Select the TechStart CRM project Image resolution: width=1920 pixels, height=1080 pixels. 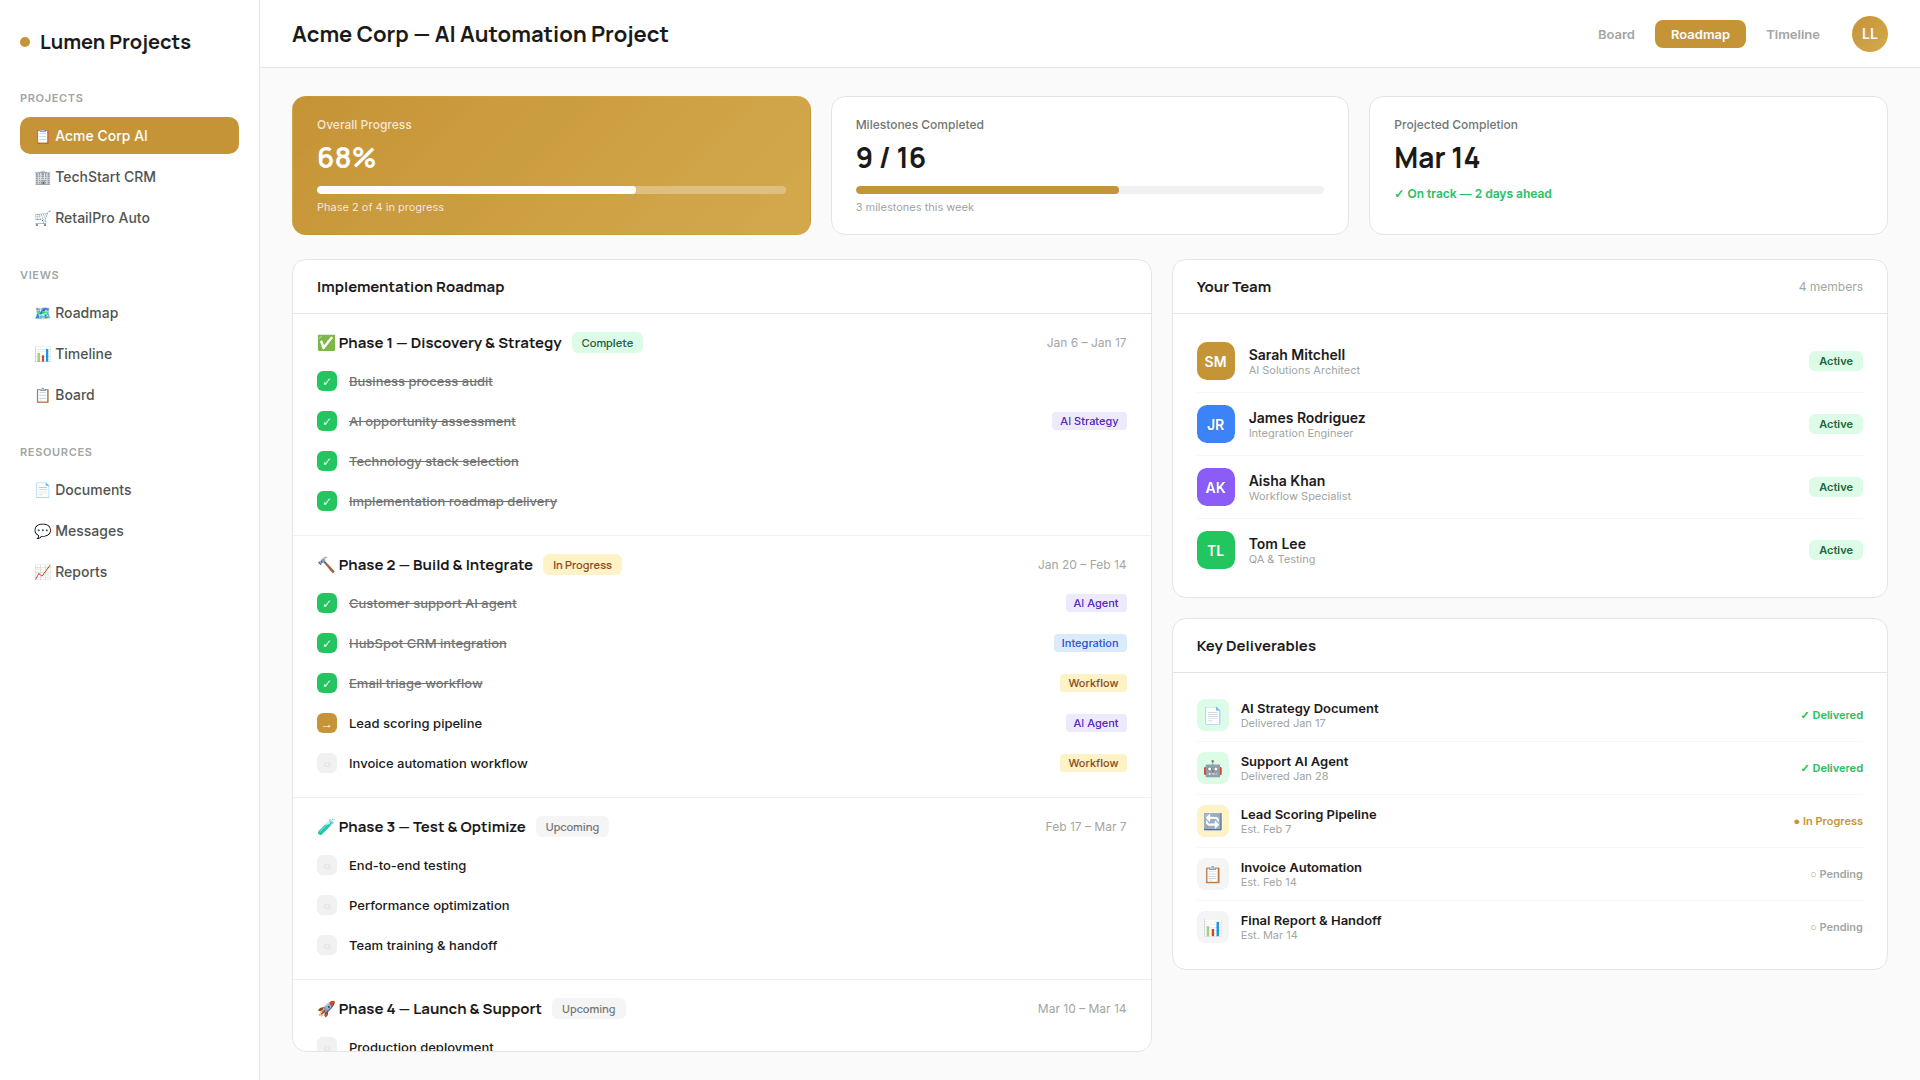pyautogui.click(x=105, y=176)
